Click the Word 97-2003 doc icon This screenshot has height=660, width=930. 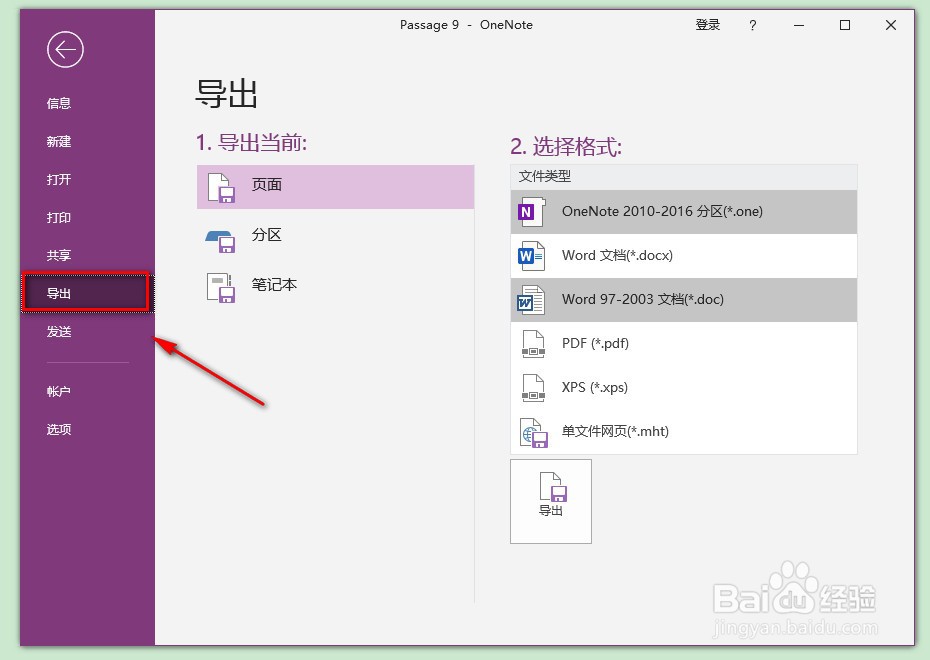click(x=531, y=300)
